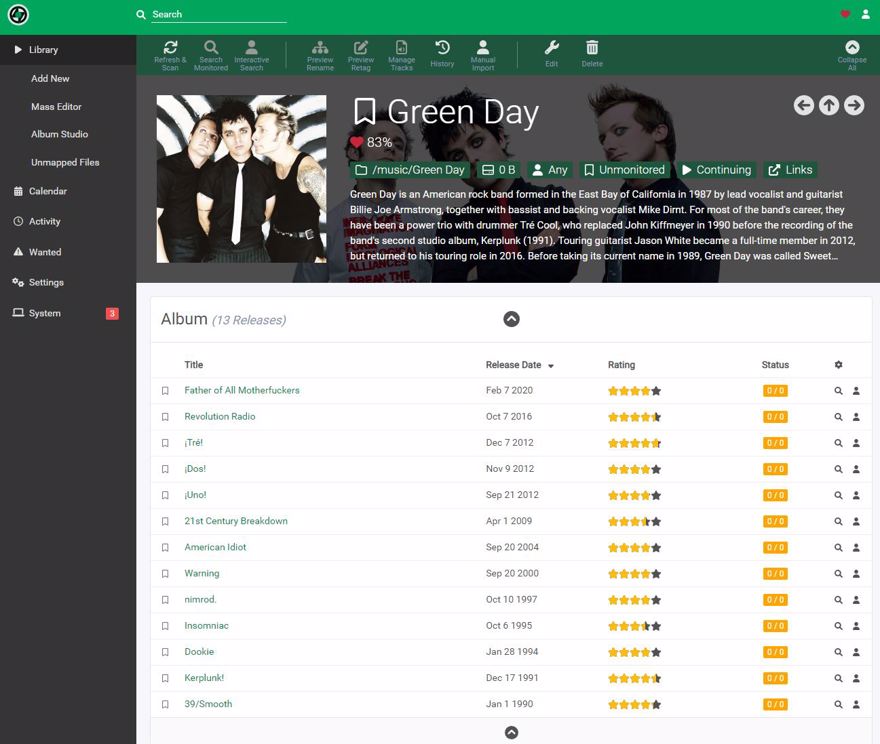Viewport: 880px width, 744px height.
Task: Interactive search for nimrod. album
Action: pos(856,600)
